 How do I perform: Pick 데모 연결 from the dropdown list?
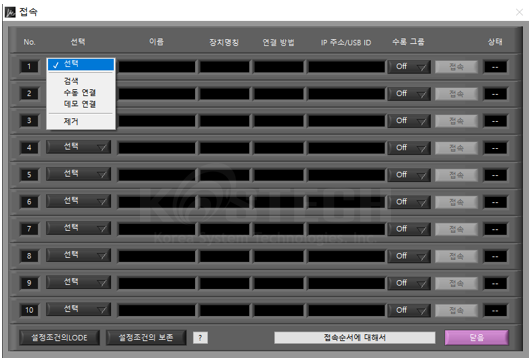coord(81,104)
